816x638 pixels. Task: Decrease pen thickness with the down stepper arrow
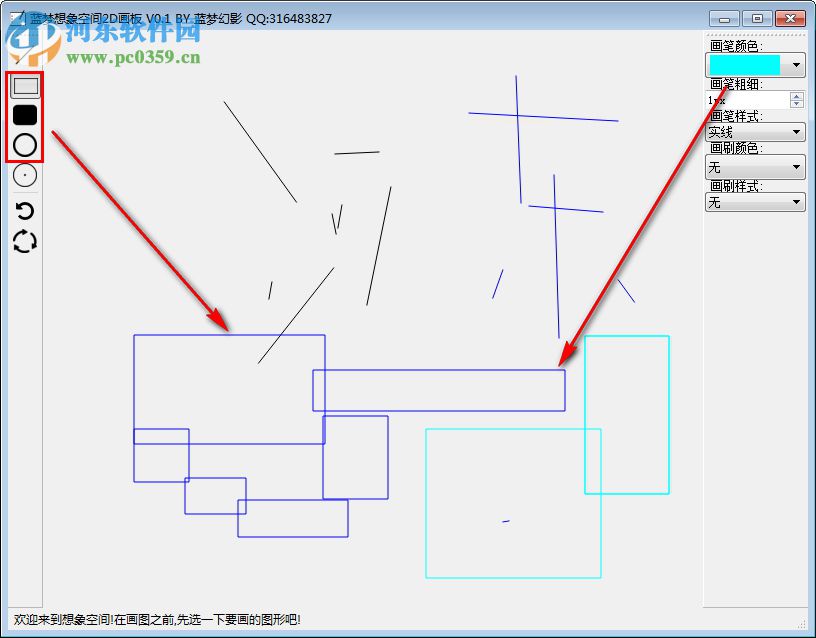pyautogui.click(x=795, y=104)
